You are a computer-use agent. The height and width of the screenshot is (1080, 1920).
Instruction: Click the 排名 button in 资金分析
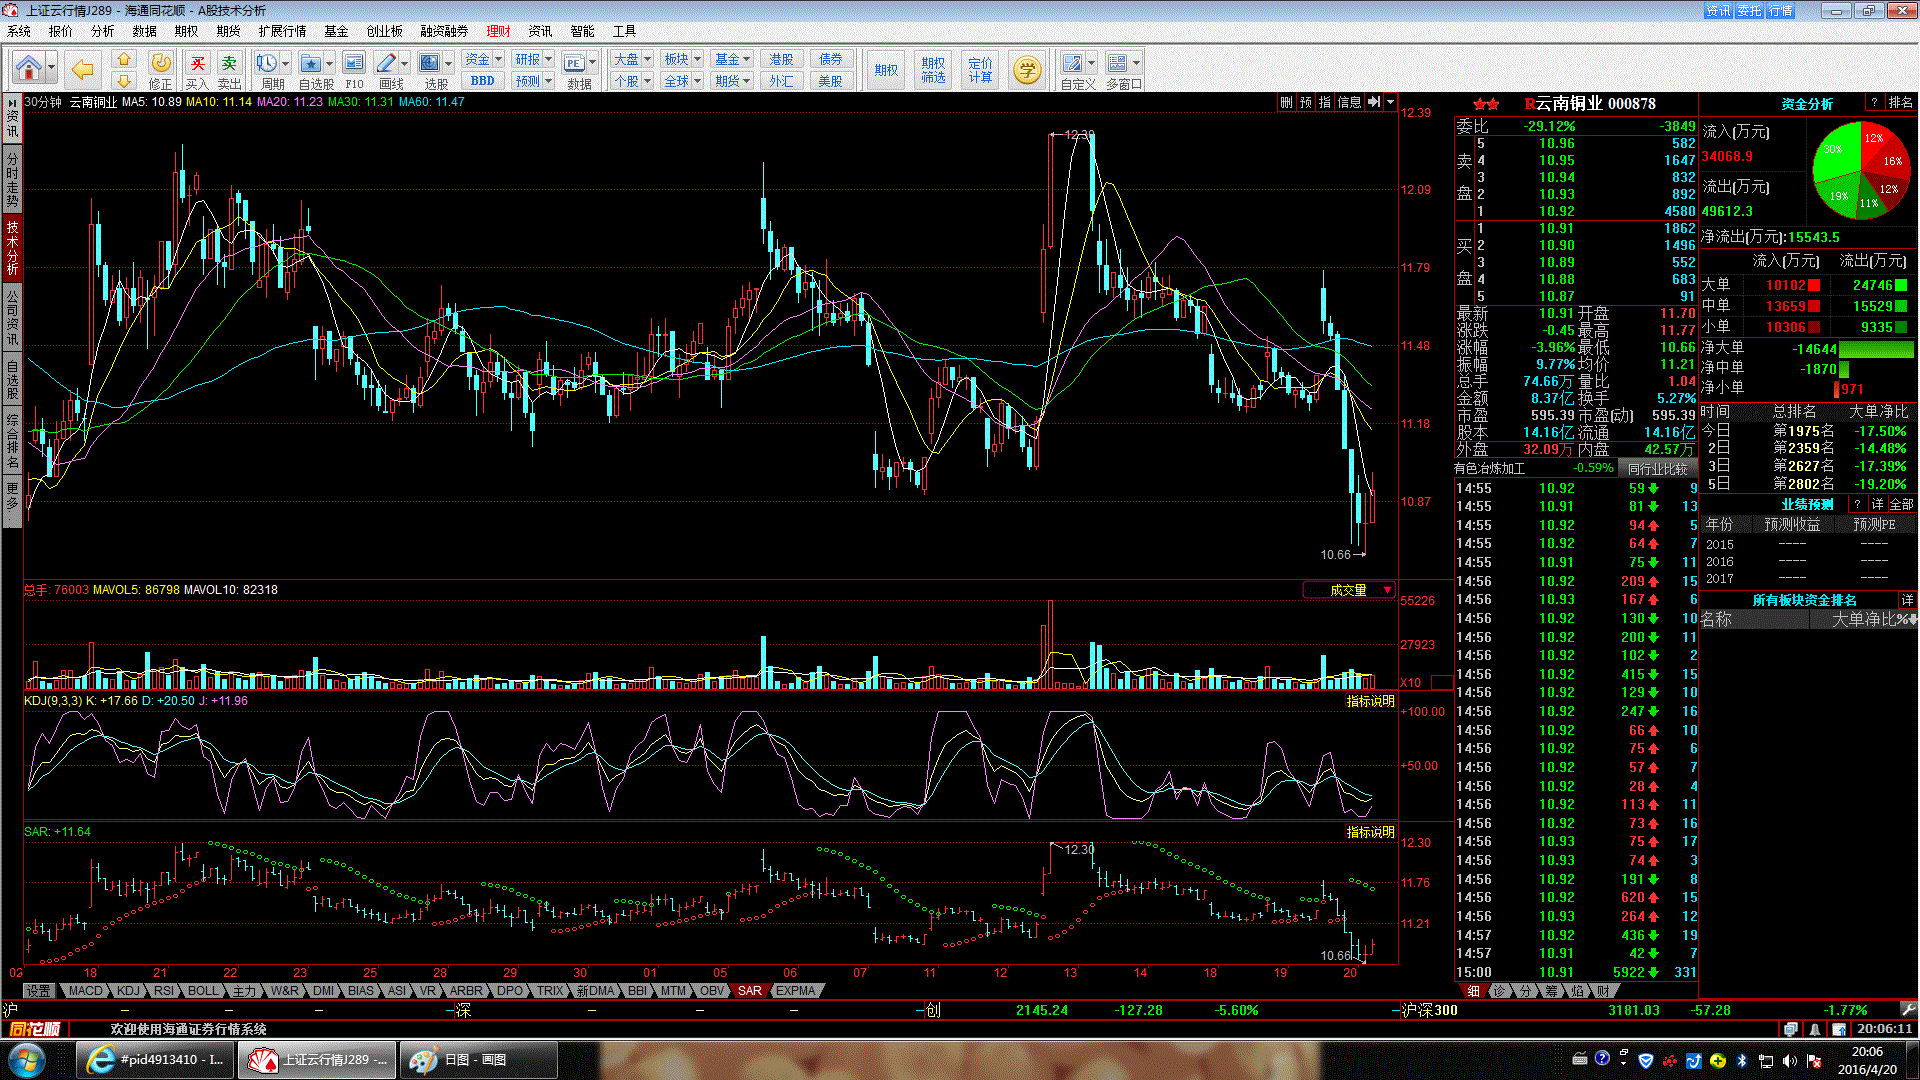tap(1901, 103)
